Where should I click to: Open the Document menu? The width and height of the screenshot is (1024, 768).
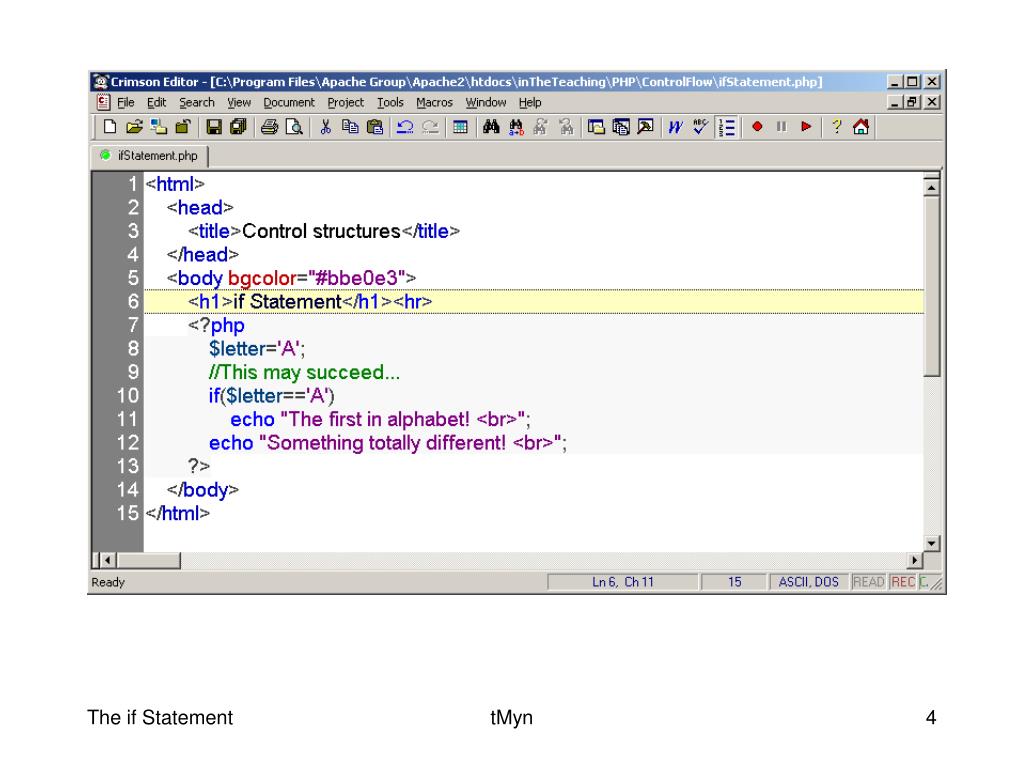tap(289, 103)
